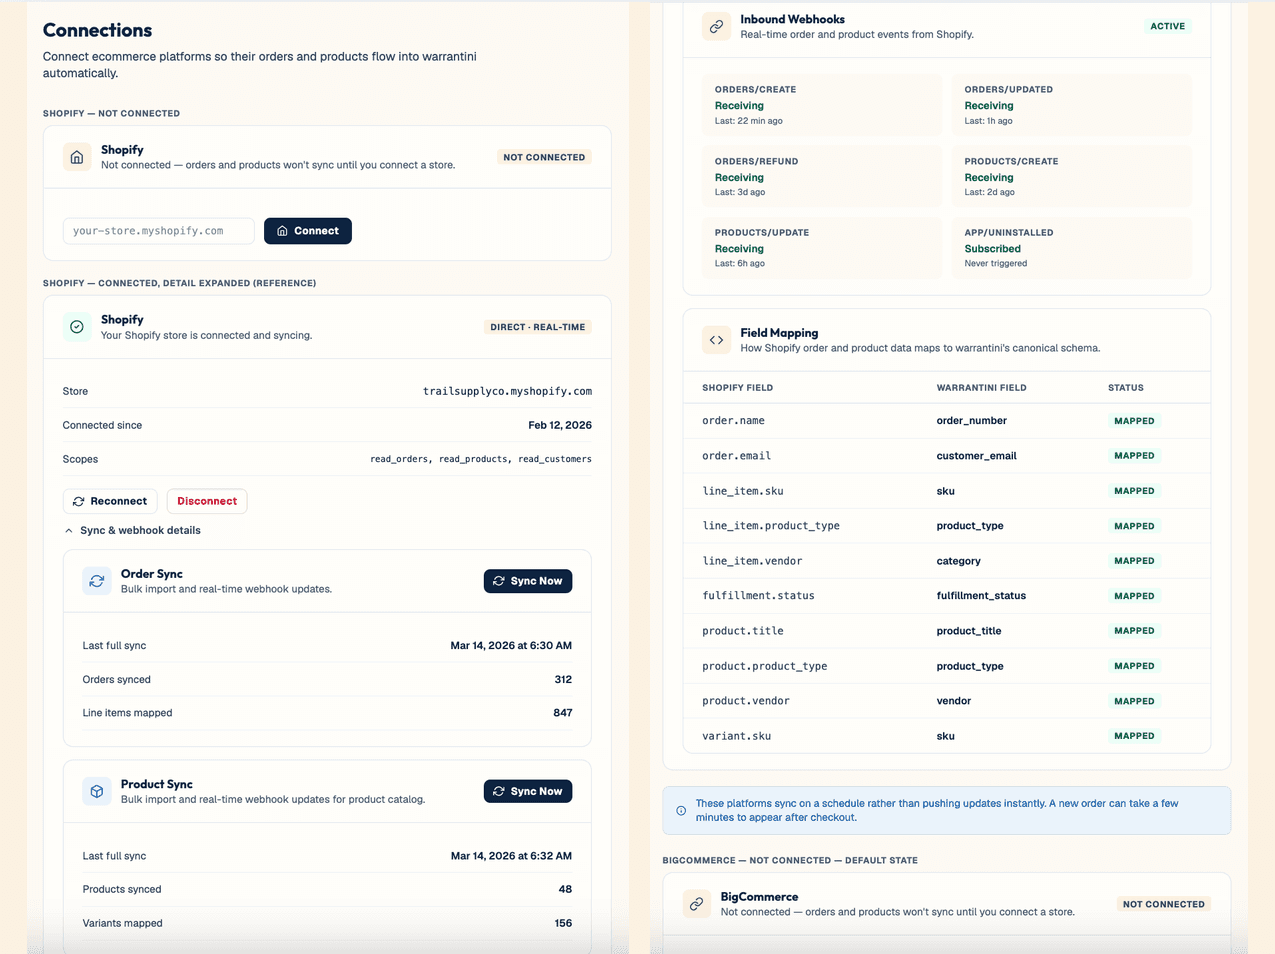1275x954 pixels.
Task: Click the Product Sync box icon
Action: point(97,791)
